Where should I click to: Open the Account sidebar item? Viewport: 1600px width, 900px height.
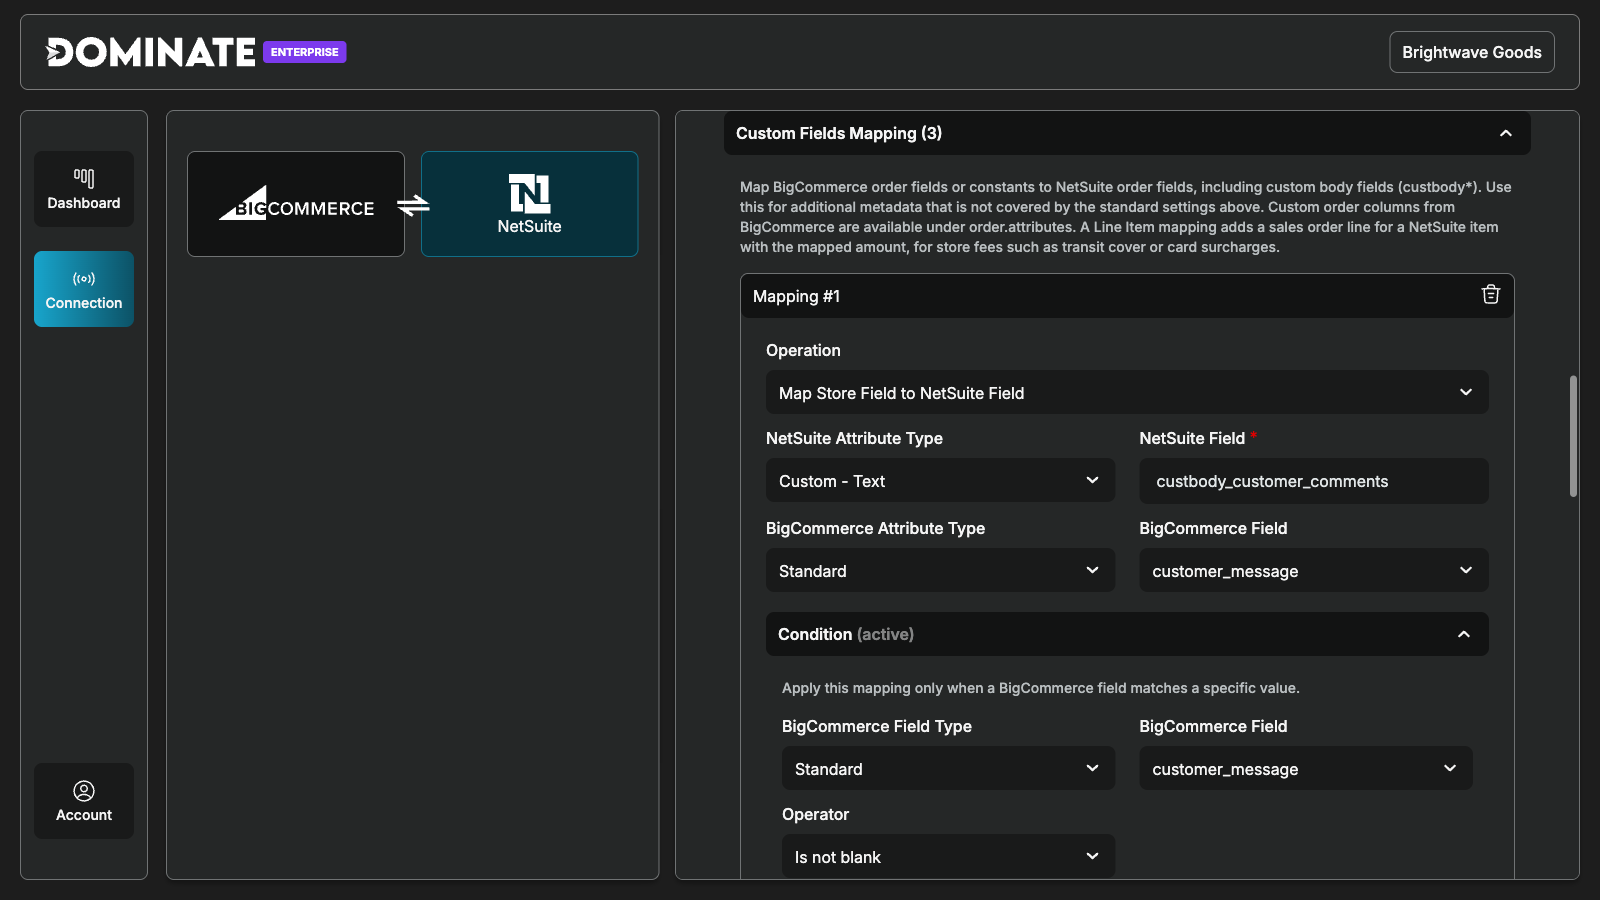[84, 801]
